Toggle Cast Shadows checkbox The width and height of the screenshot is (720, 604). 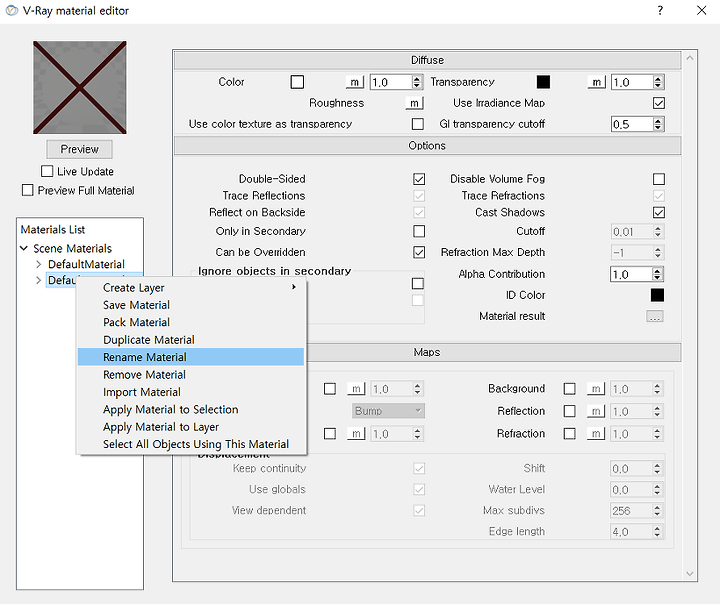tap(658, 212)
